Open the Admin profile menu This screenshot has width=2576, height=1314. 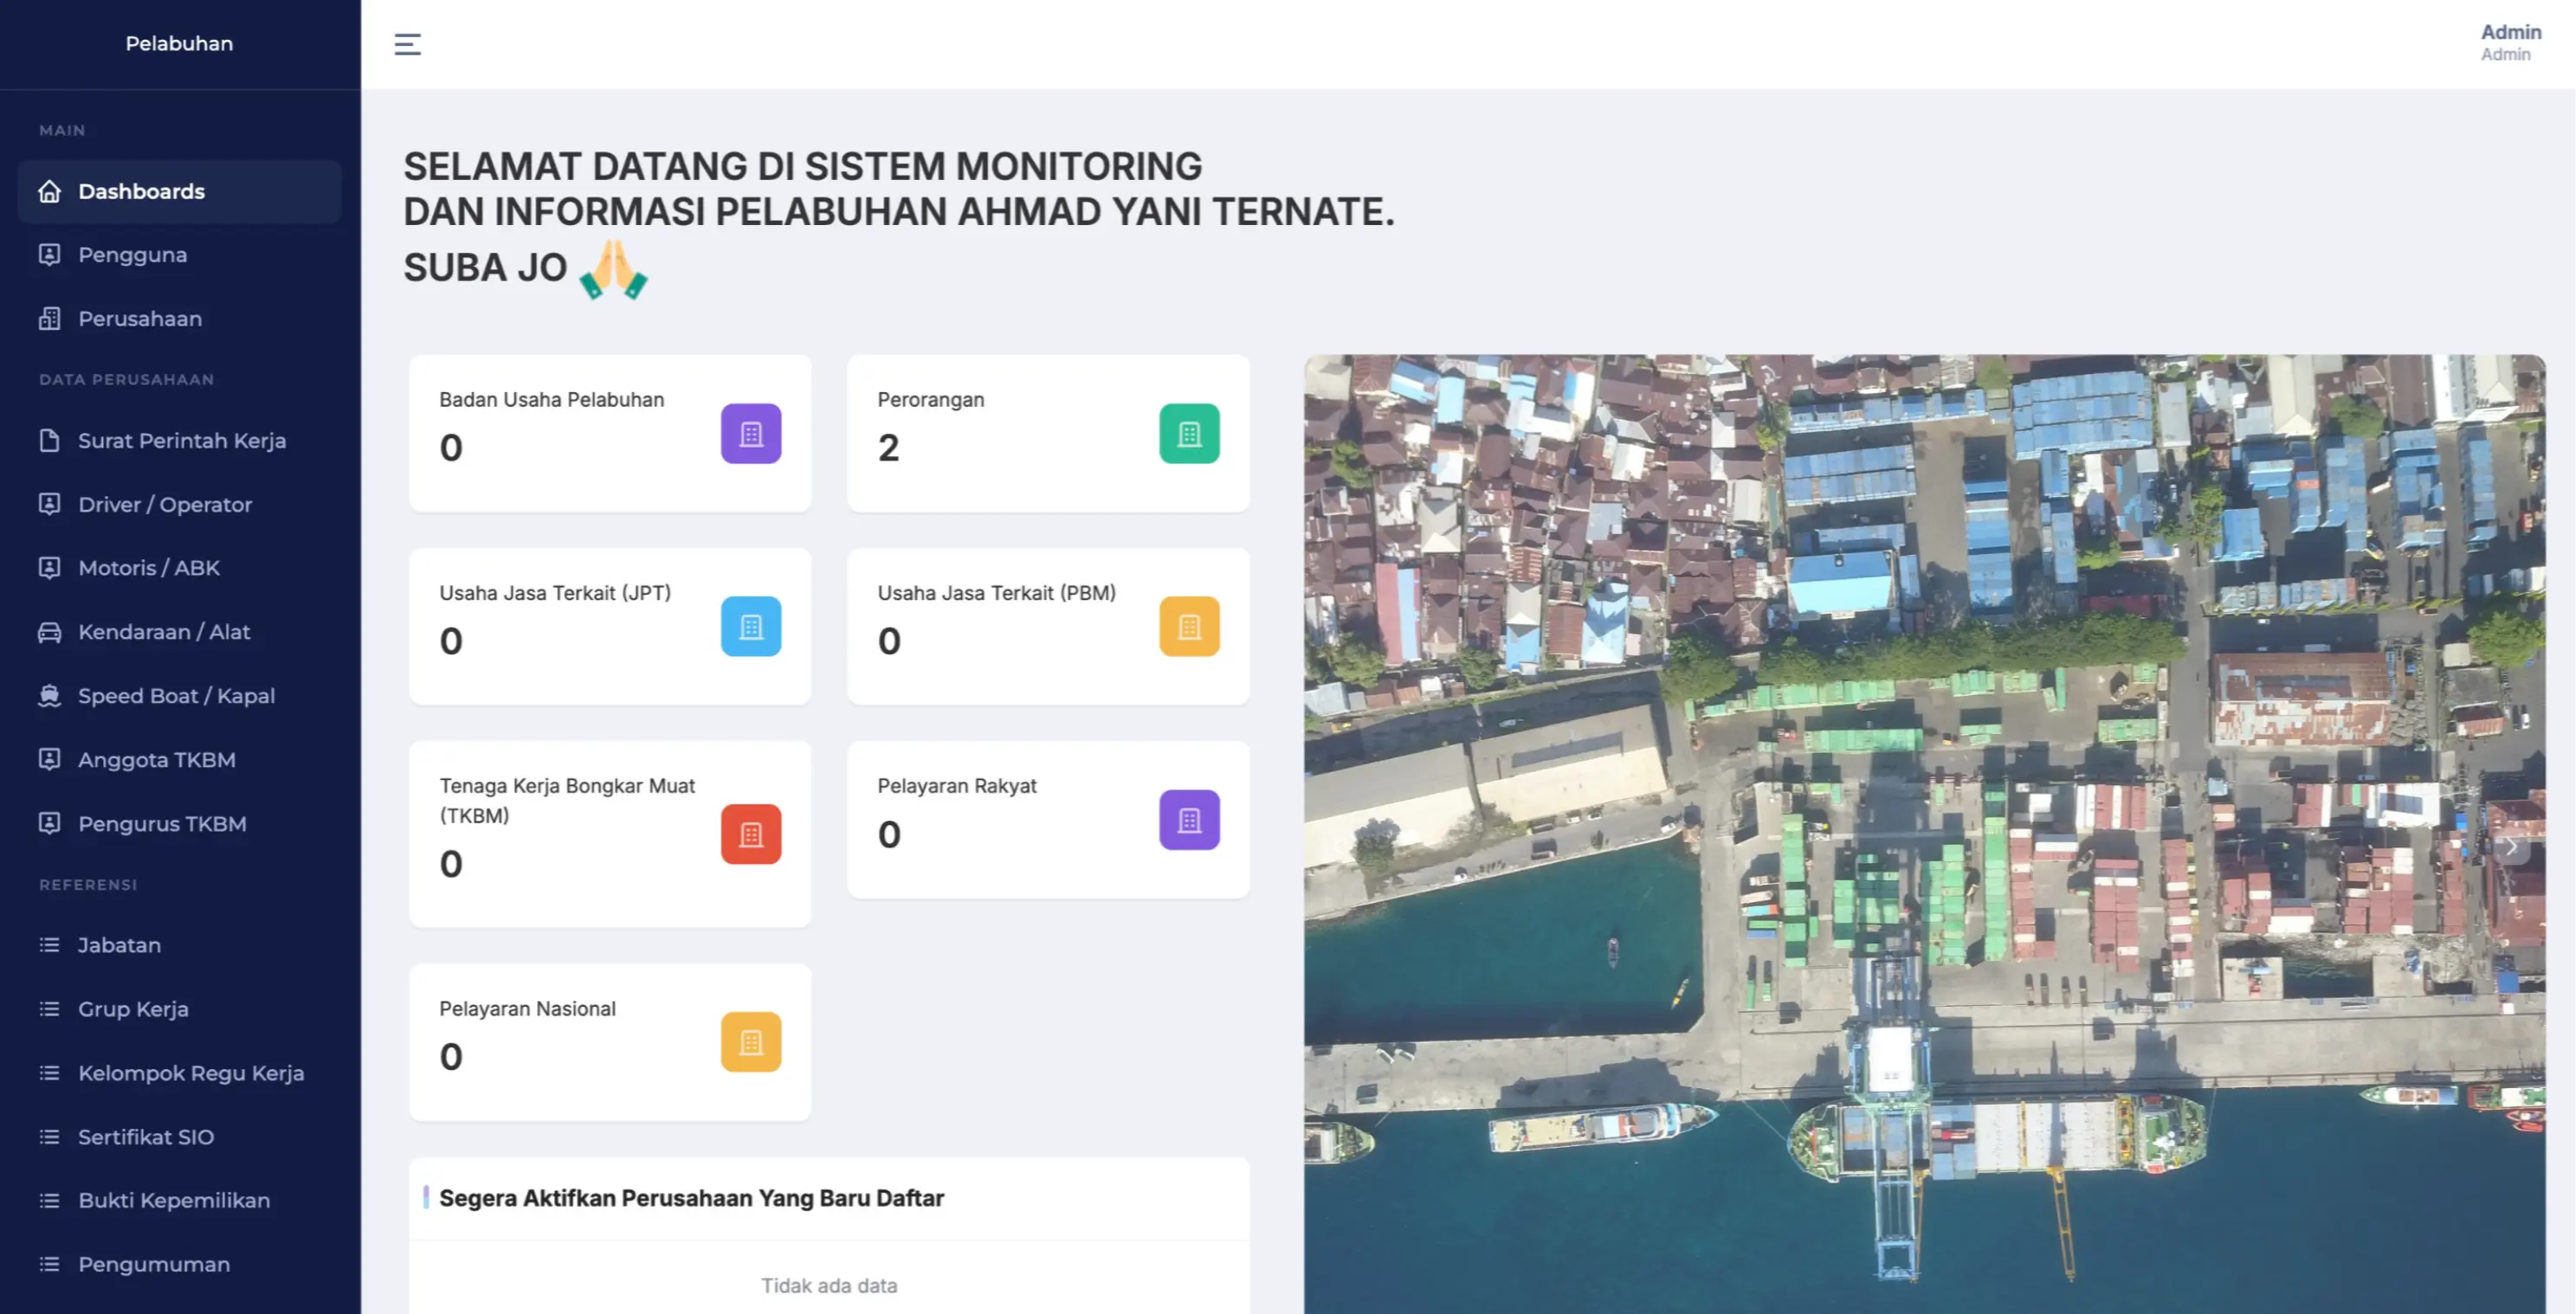(2506, 43)
